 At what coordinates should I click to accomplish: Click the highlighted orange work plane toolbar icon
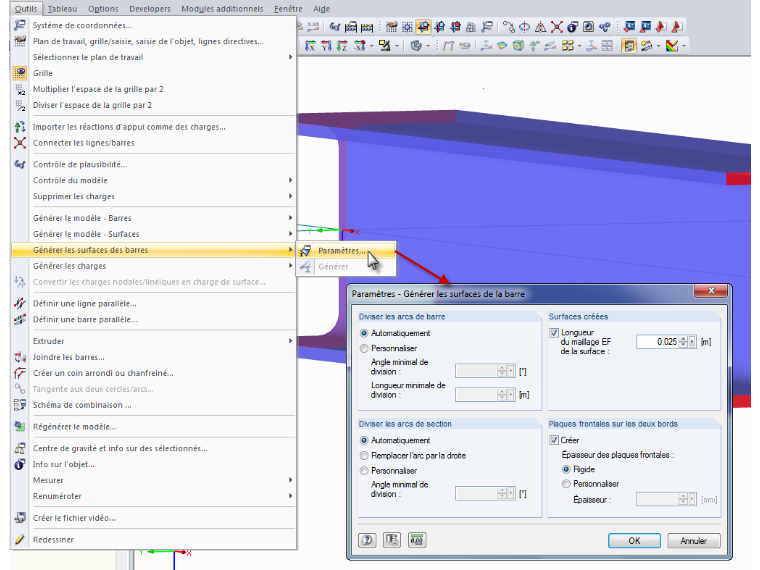[423, 27]
